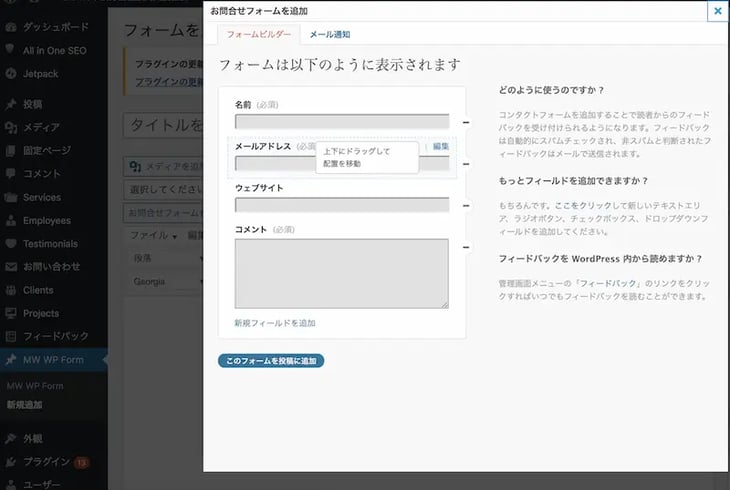This screenshot has width=730, height=490.
Task: Click inside the コメント text area
Action: click(x=341, y=273)
